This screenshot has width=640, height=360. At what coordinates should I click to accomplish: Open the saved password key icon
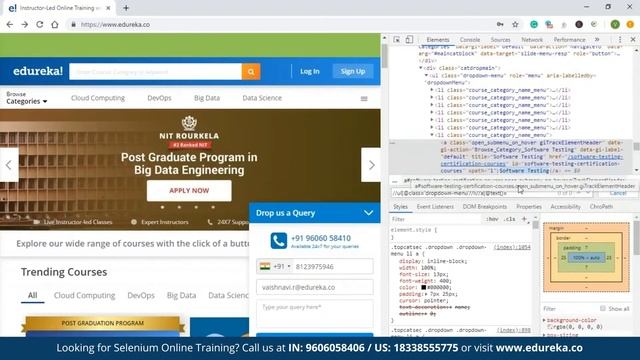click(500, 24)
